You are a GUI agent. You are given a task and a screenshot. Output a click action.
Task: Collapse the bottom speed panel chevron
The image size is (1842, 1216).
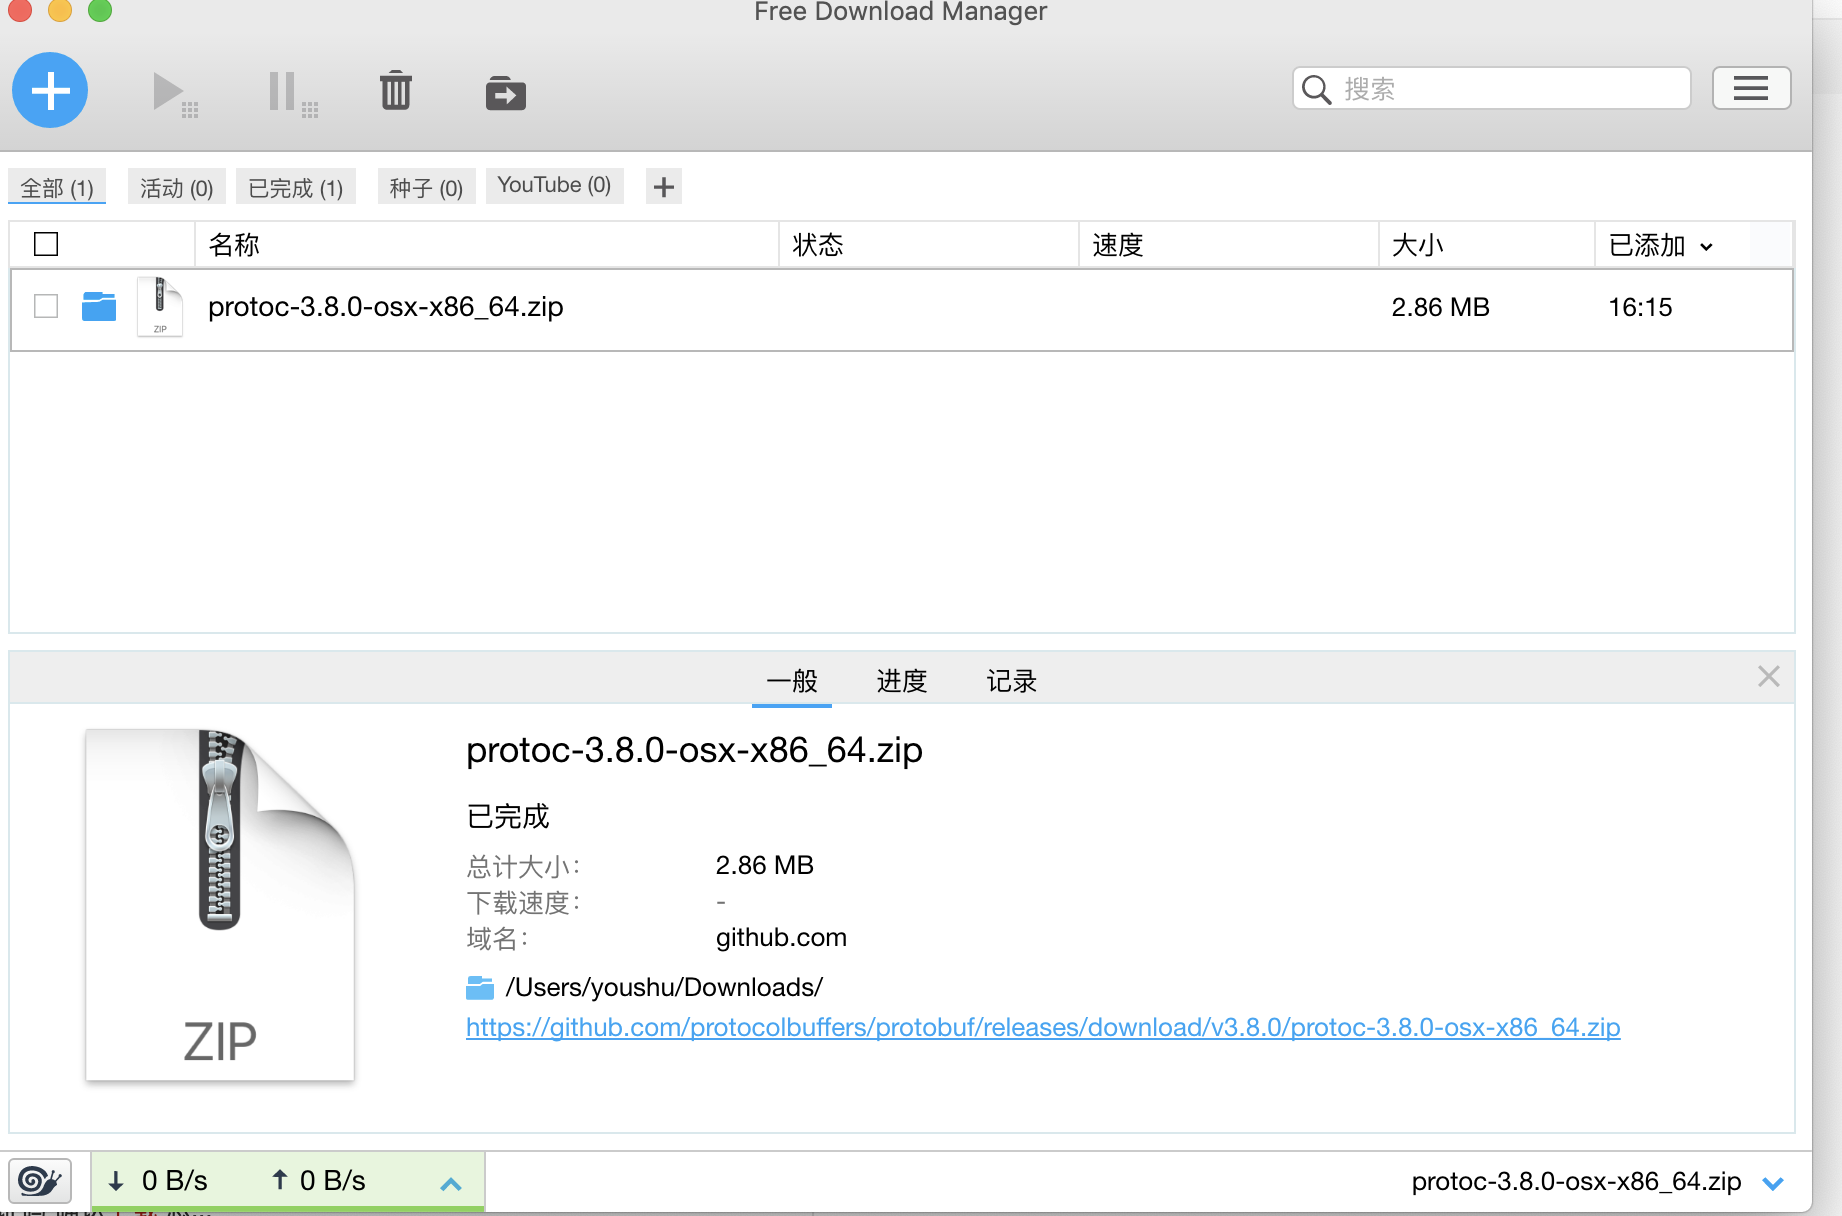click(451, 1182)
